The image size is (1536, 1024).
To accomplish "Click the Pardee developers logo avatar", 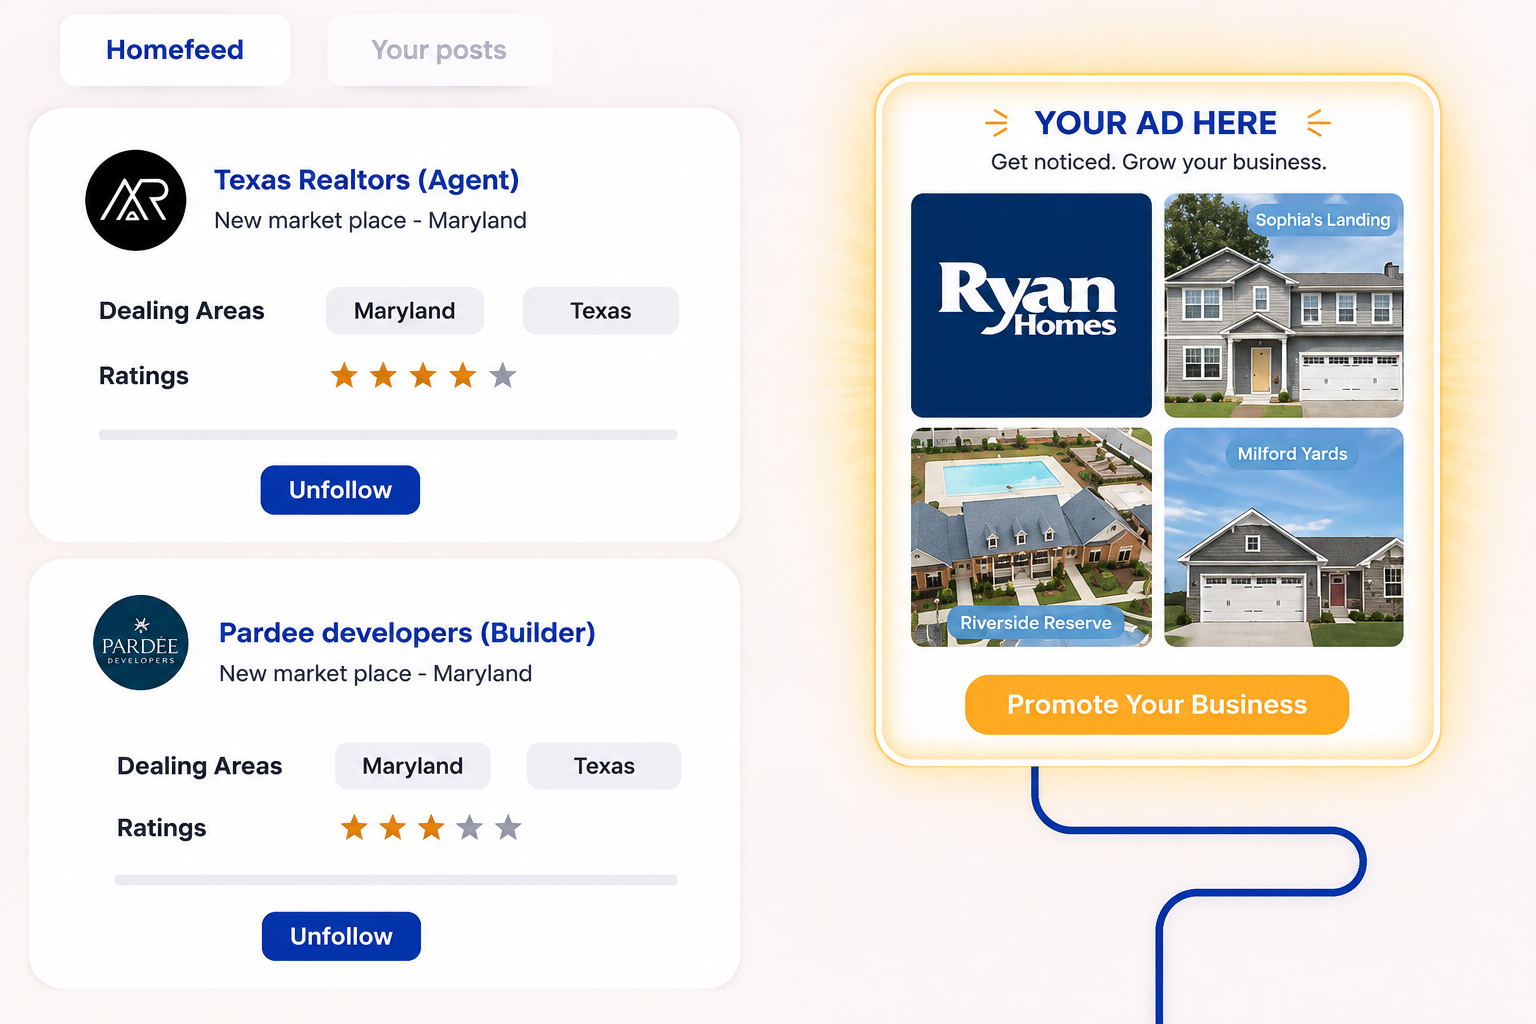I will [141, 643].
